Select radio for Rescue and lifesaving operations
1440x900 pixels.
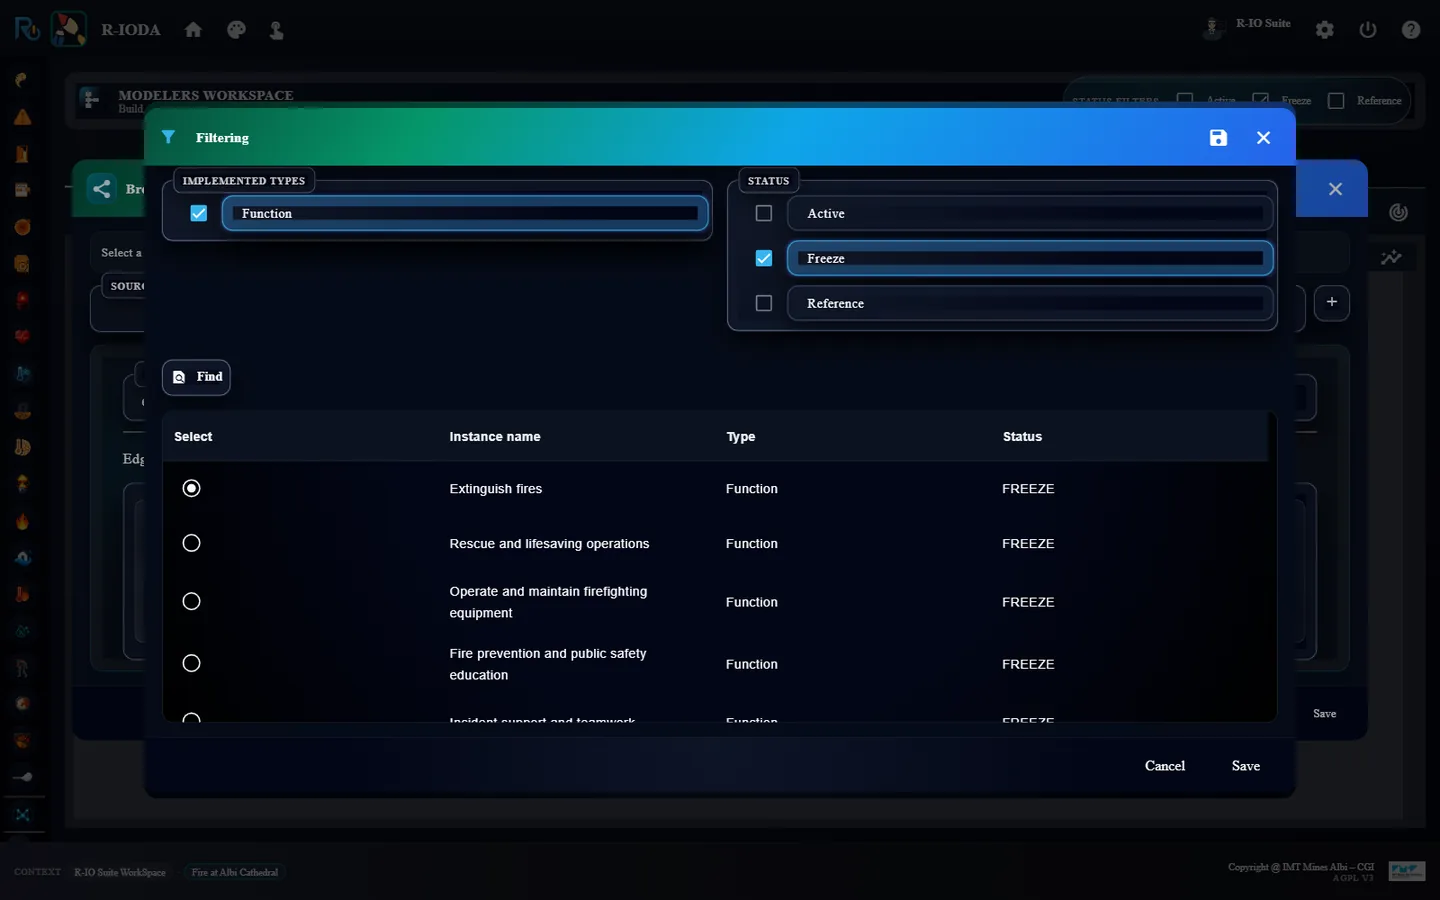[192, 543]
